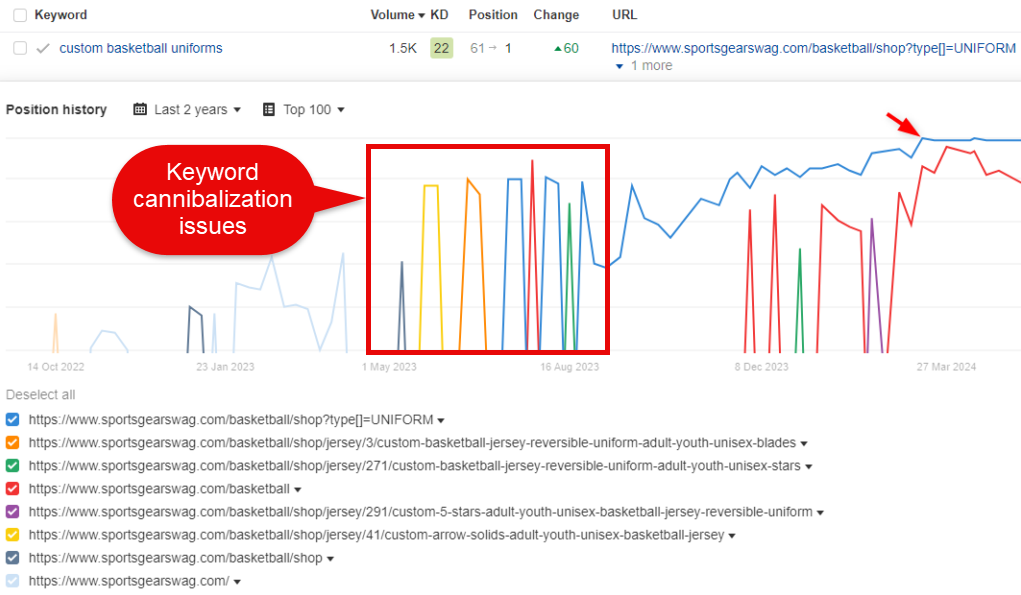Click the '1 May 2023' axis date
The image size is (1021, 595).
389,367
